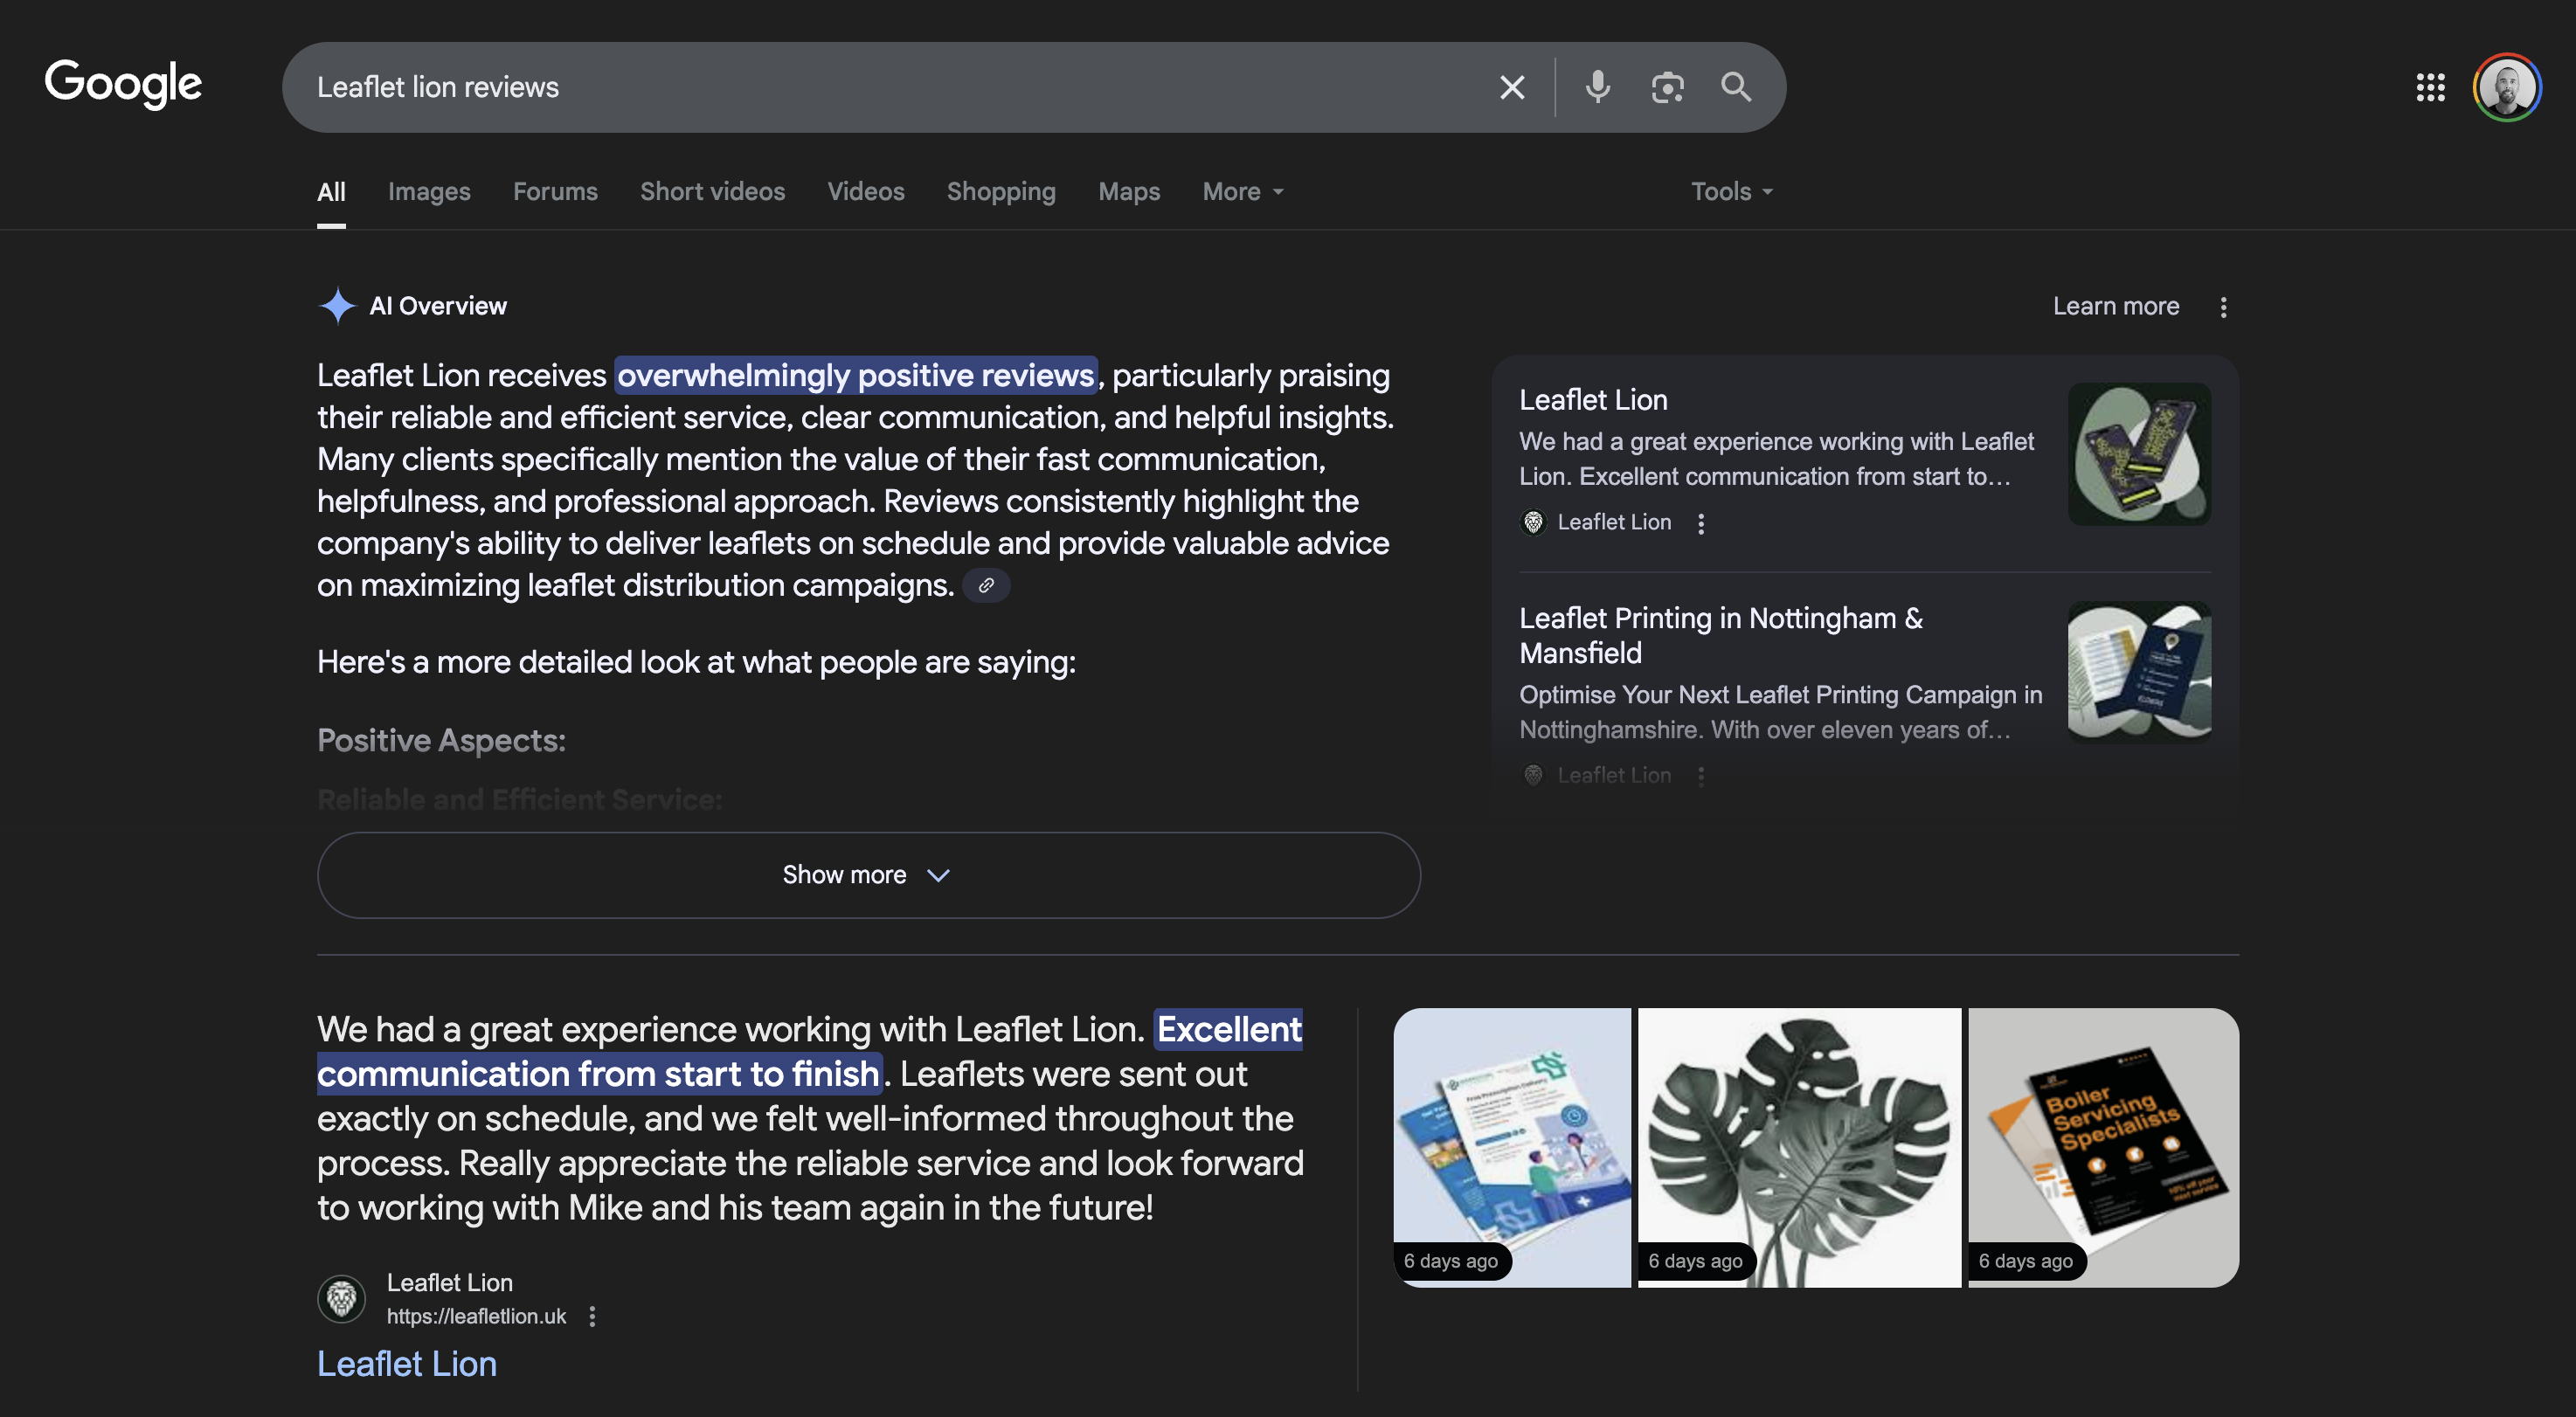The width and height of the screenshot is (2576, 1417).
Task: Switch to the Forums tab
Action: (x=555, y=192)
